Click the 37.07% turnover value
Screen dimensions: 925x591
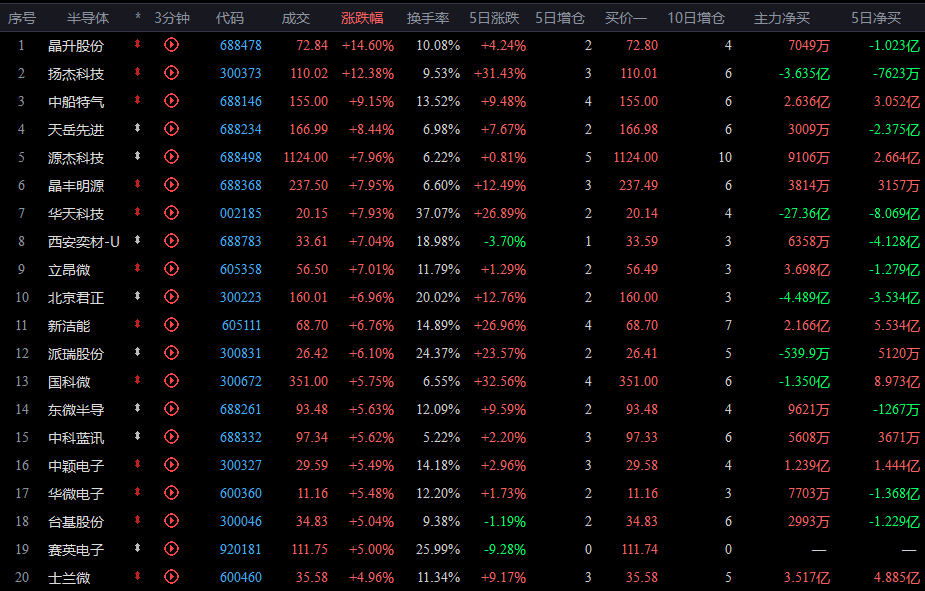point(438,214)
